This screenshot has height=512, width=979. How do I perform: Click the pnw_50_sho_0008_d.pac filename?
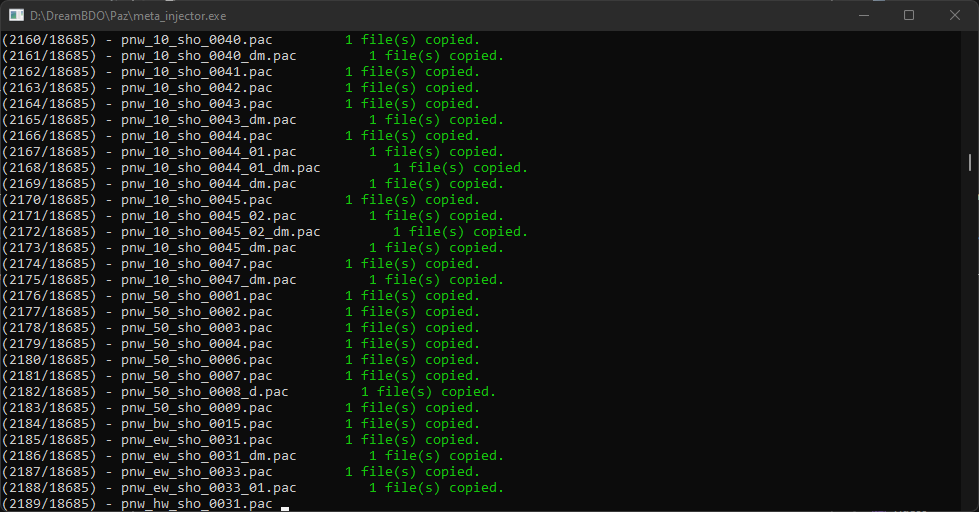click(x=204, y=392)
